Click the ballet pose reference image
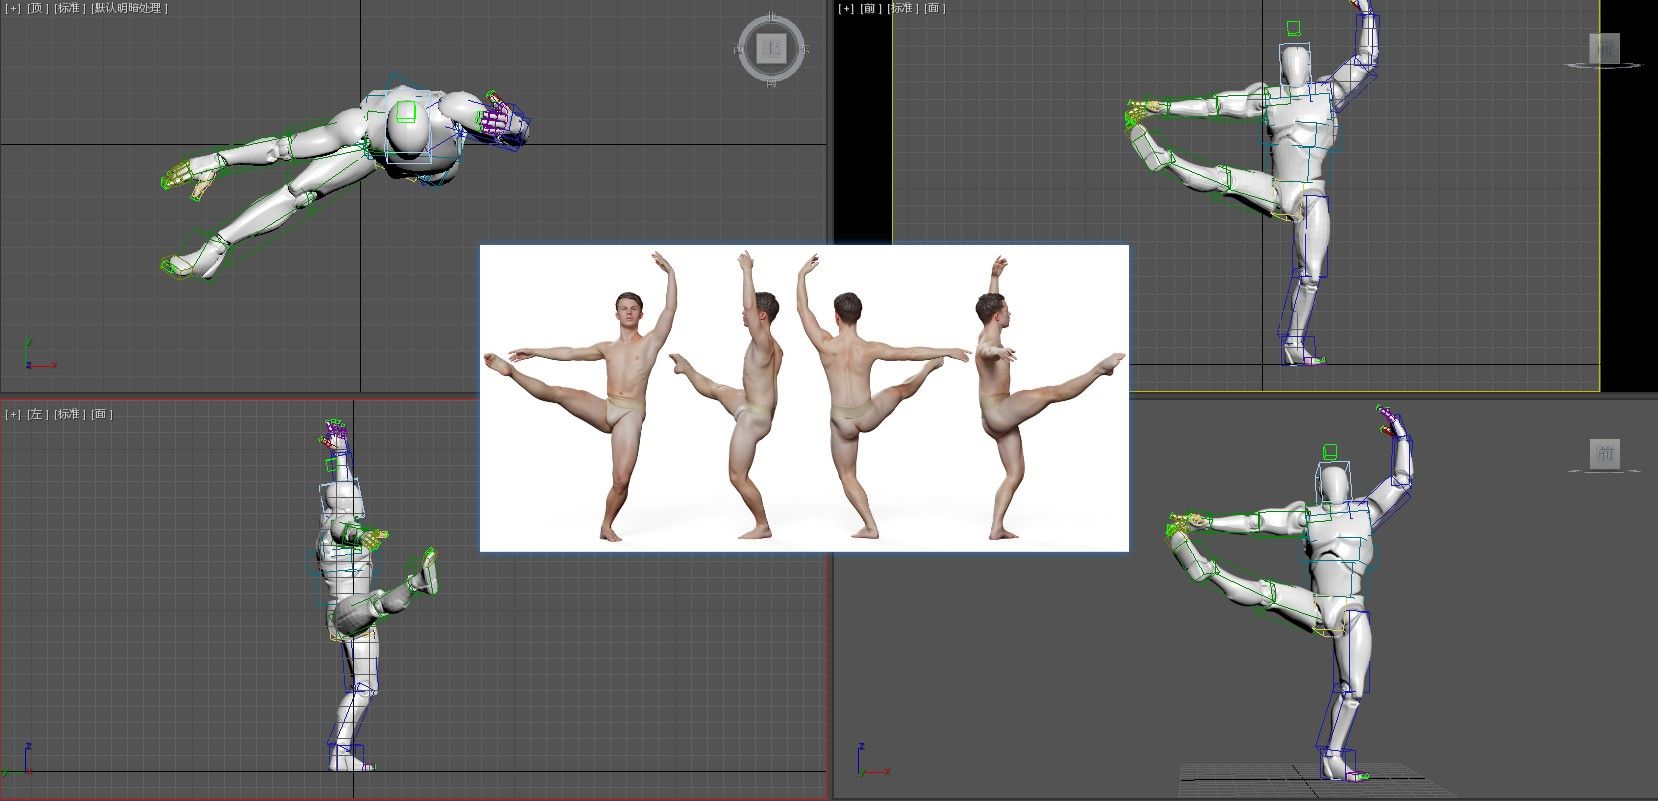 click(804, 398)
